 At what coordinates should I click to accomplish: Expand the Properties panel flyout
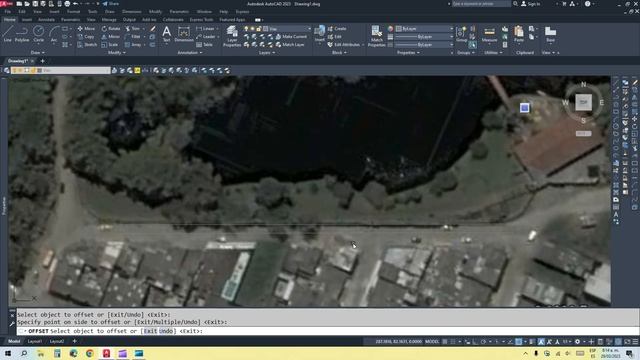(408, 53)
